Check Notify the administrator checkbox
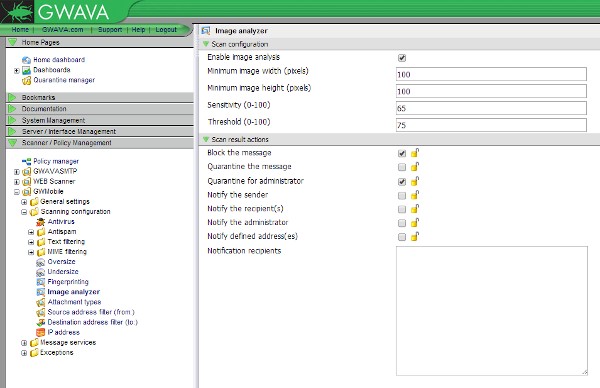This screenshot has width=600, height=388. (x=402, y=223)
